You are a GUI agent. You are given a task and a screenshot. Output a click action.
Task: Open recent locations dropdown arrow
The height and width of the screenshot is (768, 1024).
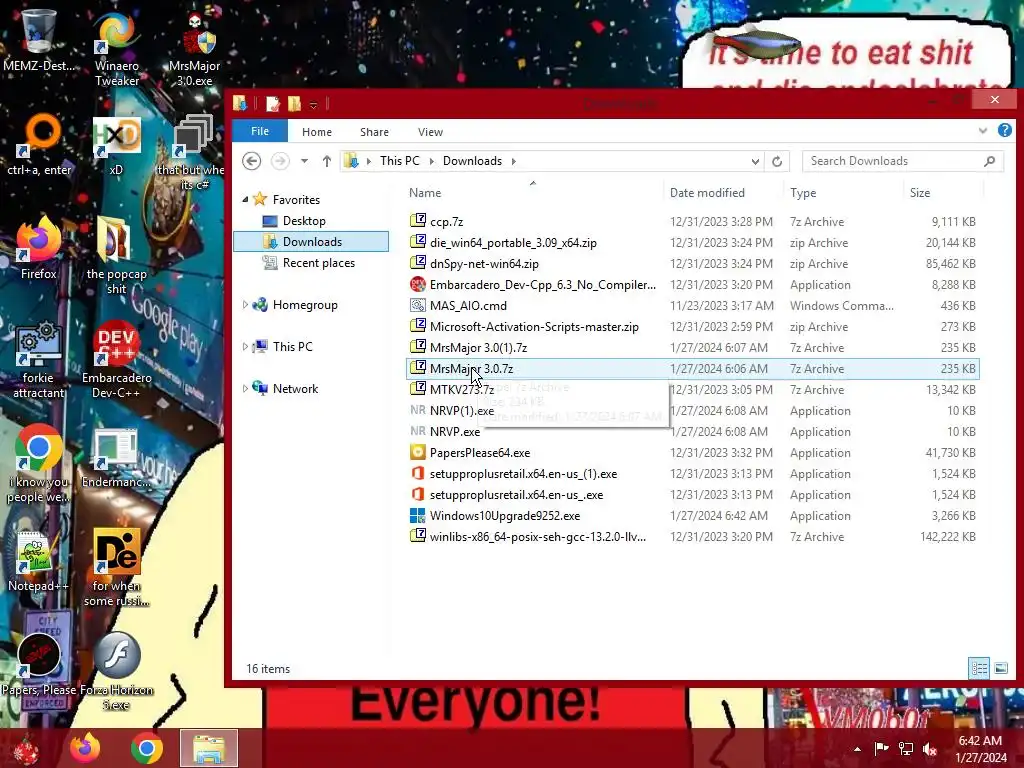304,161
